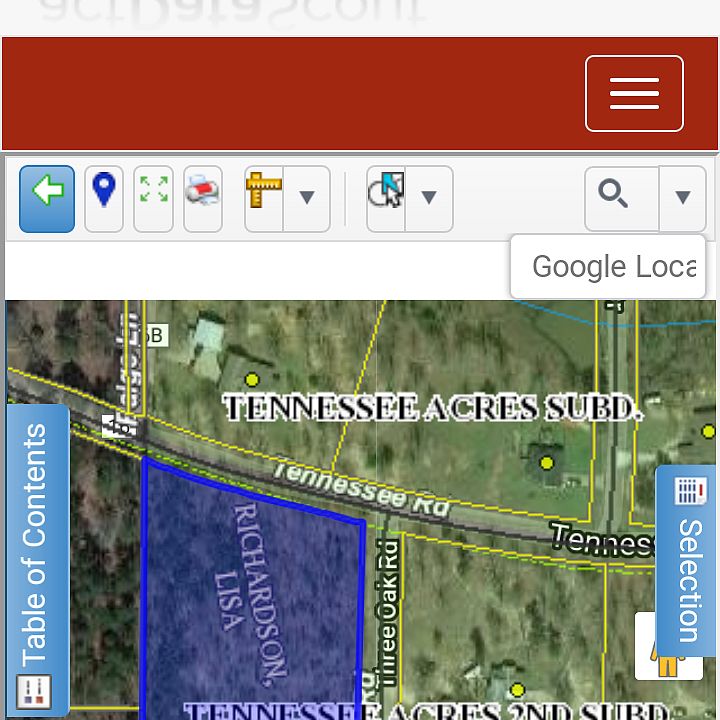This screenshot has width=720, height=720.
Task: Choose the Google Location search option
Action: (x=608, y=267)
